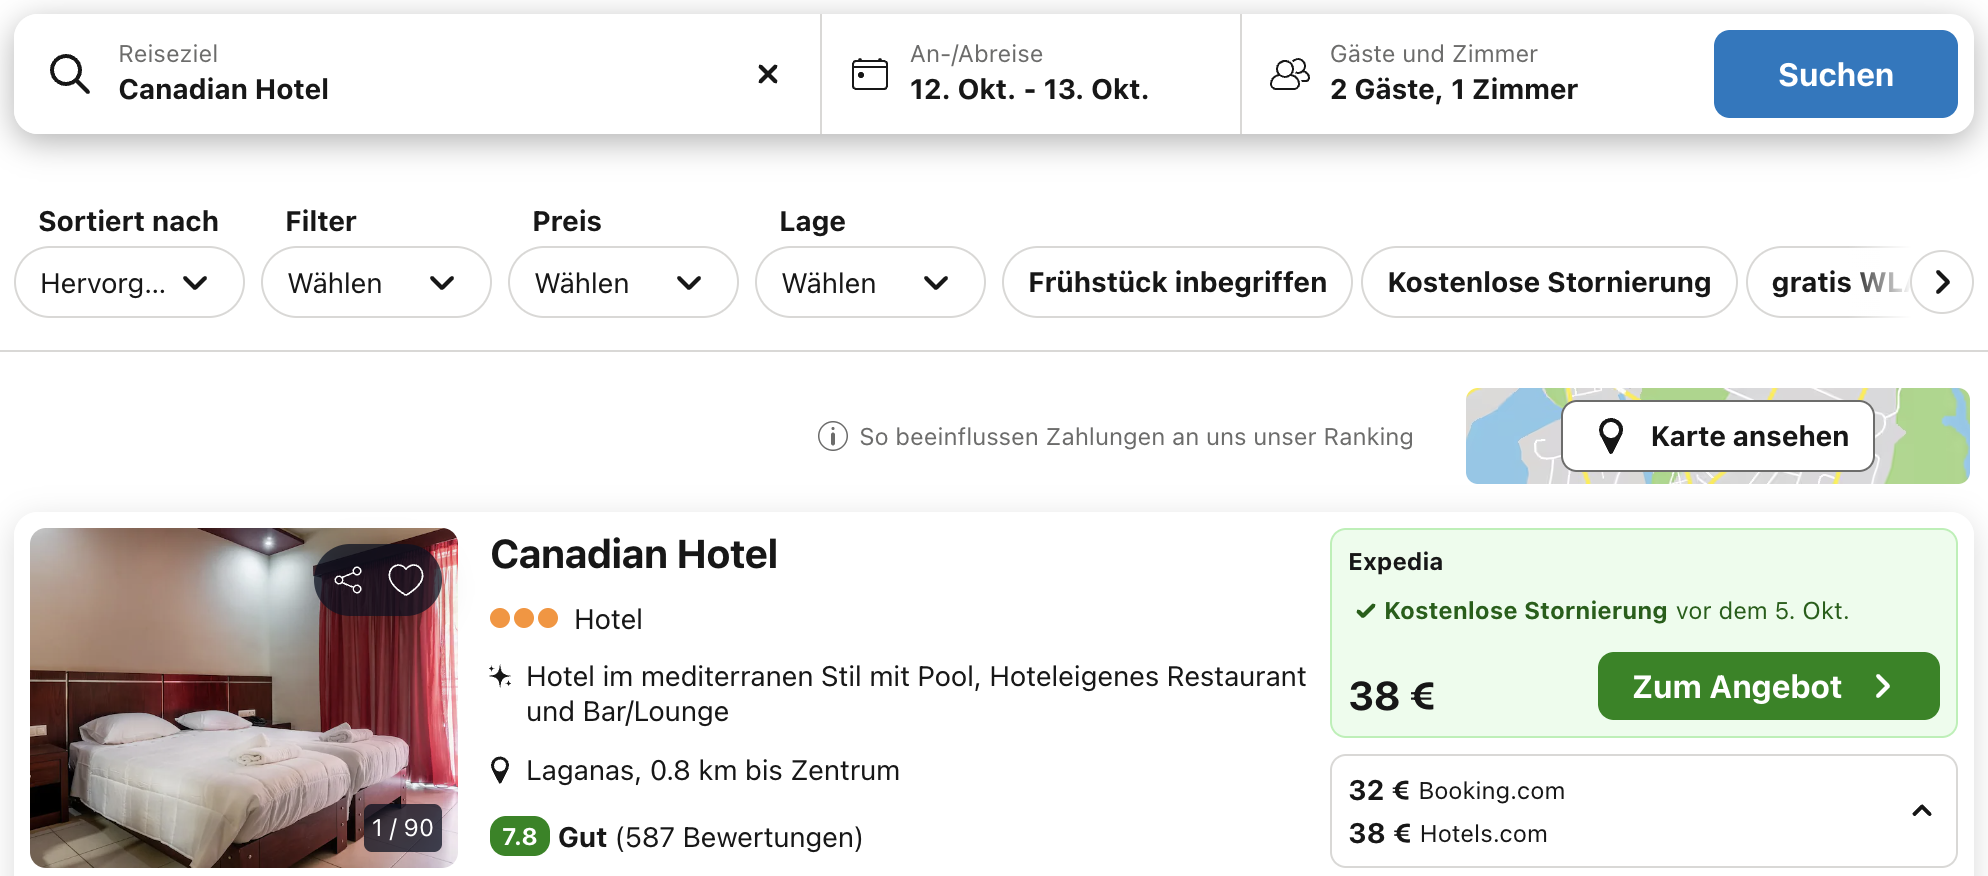Click the location pin next to Laganas

coord(500,771)
